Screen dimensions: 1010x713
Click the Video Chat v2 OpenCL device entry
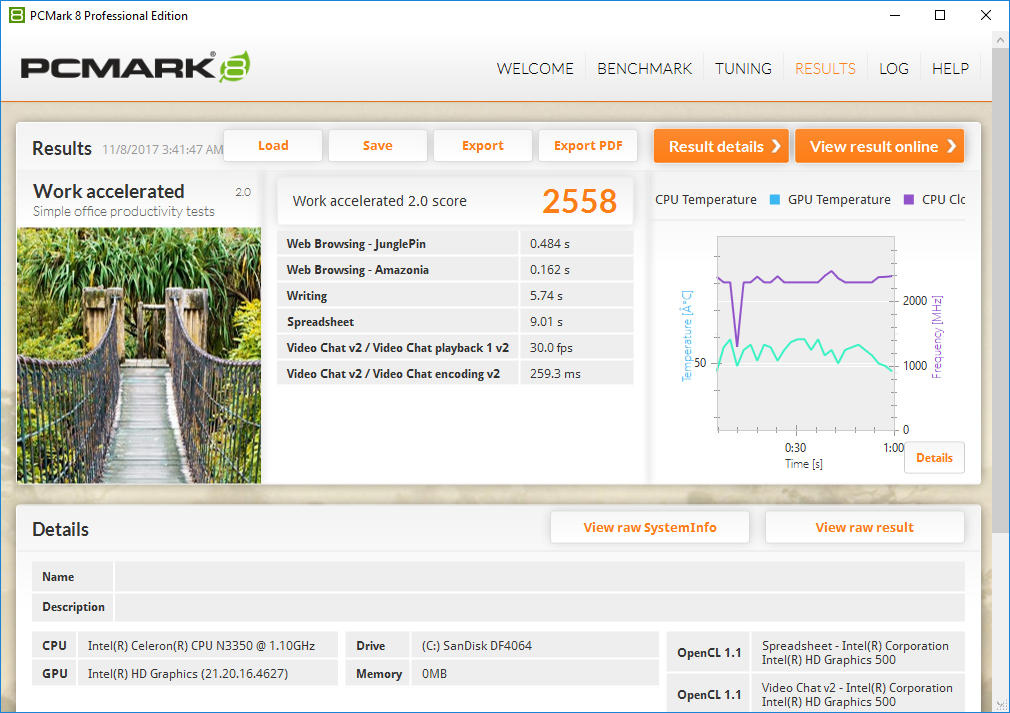coord(857,695)
